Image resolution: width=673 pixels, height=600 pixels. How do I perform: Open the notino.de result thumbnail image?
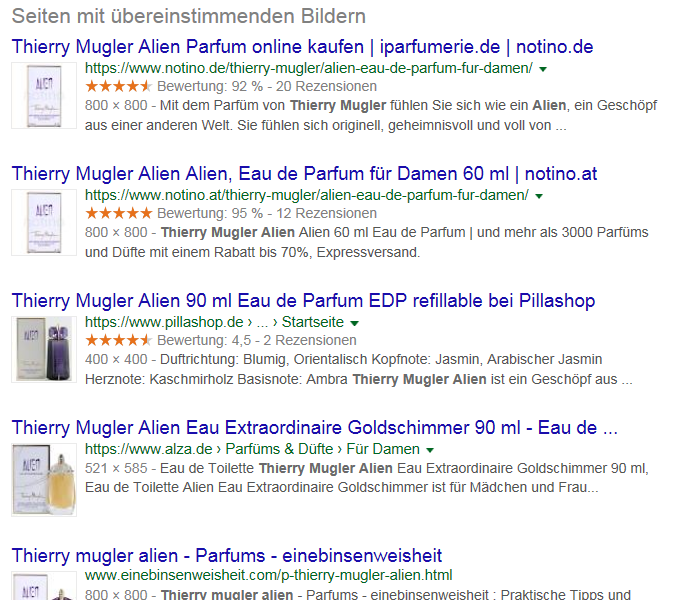coord(44,95)
